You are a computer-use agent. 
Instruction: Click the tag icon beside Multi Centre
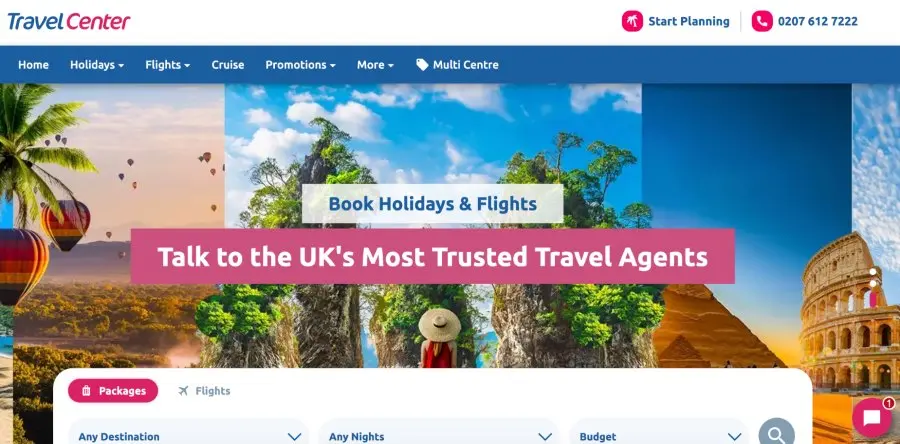(422, 65)
